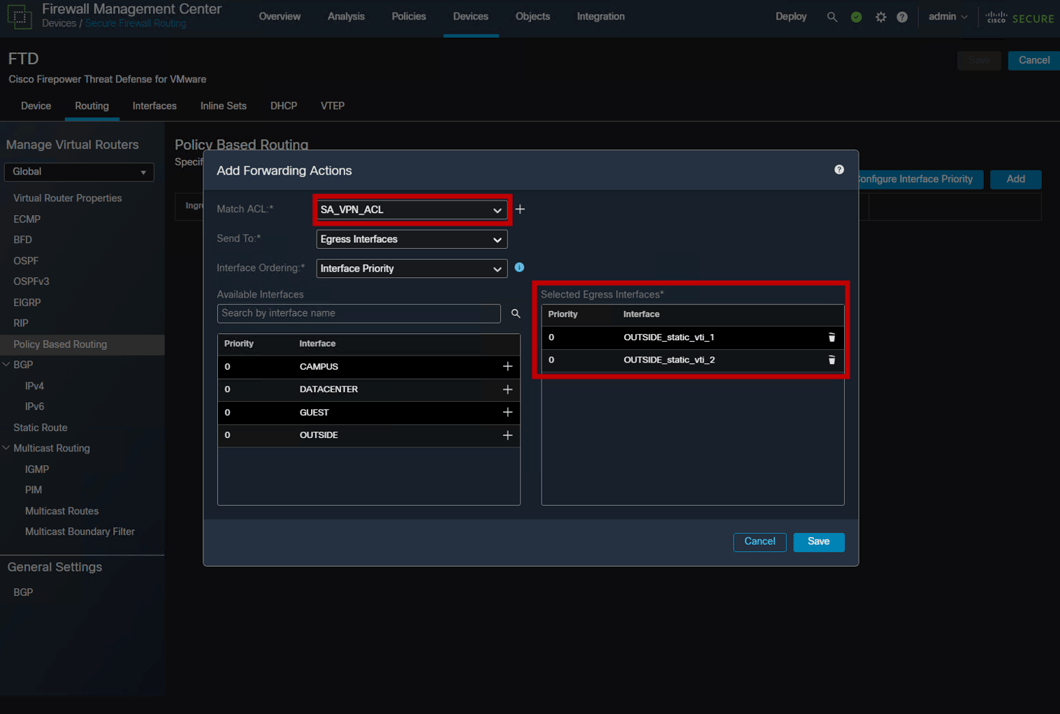Open the Integration menu
Viewport: 1060px width, 714px height.
pyautogui.click(x=601, y=17)
